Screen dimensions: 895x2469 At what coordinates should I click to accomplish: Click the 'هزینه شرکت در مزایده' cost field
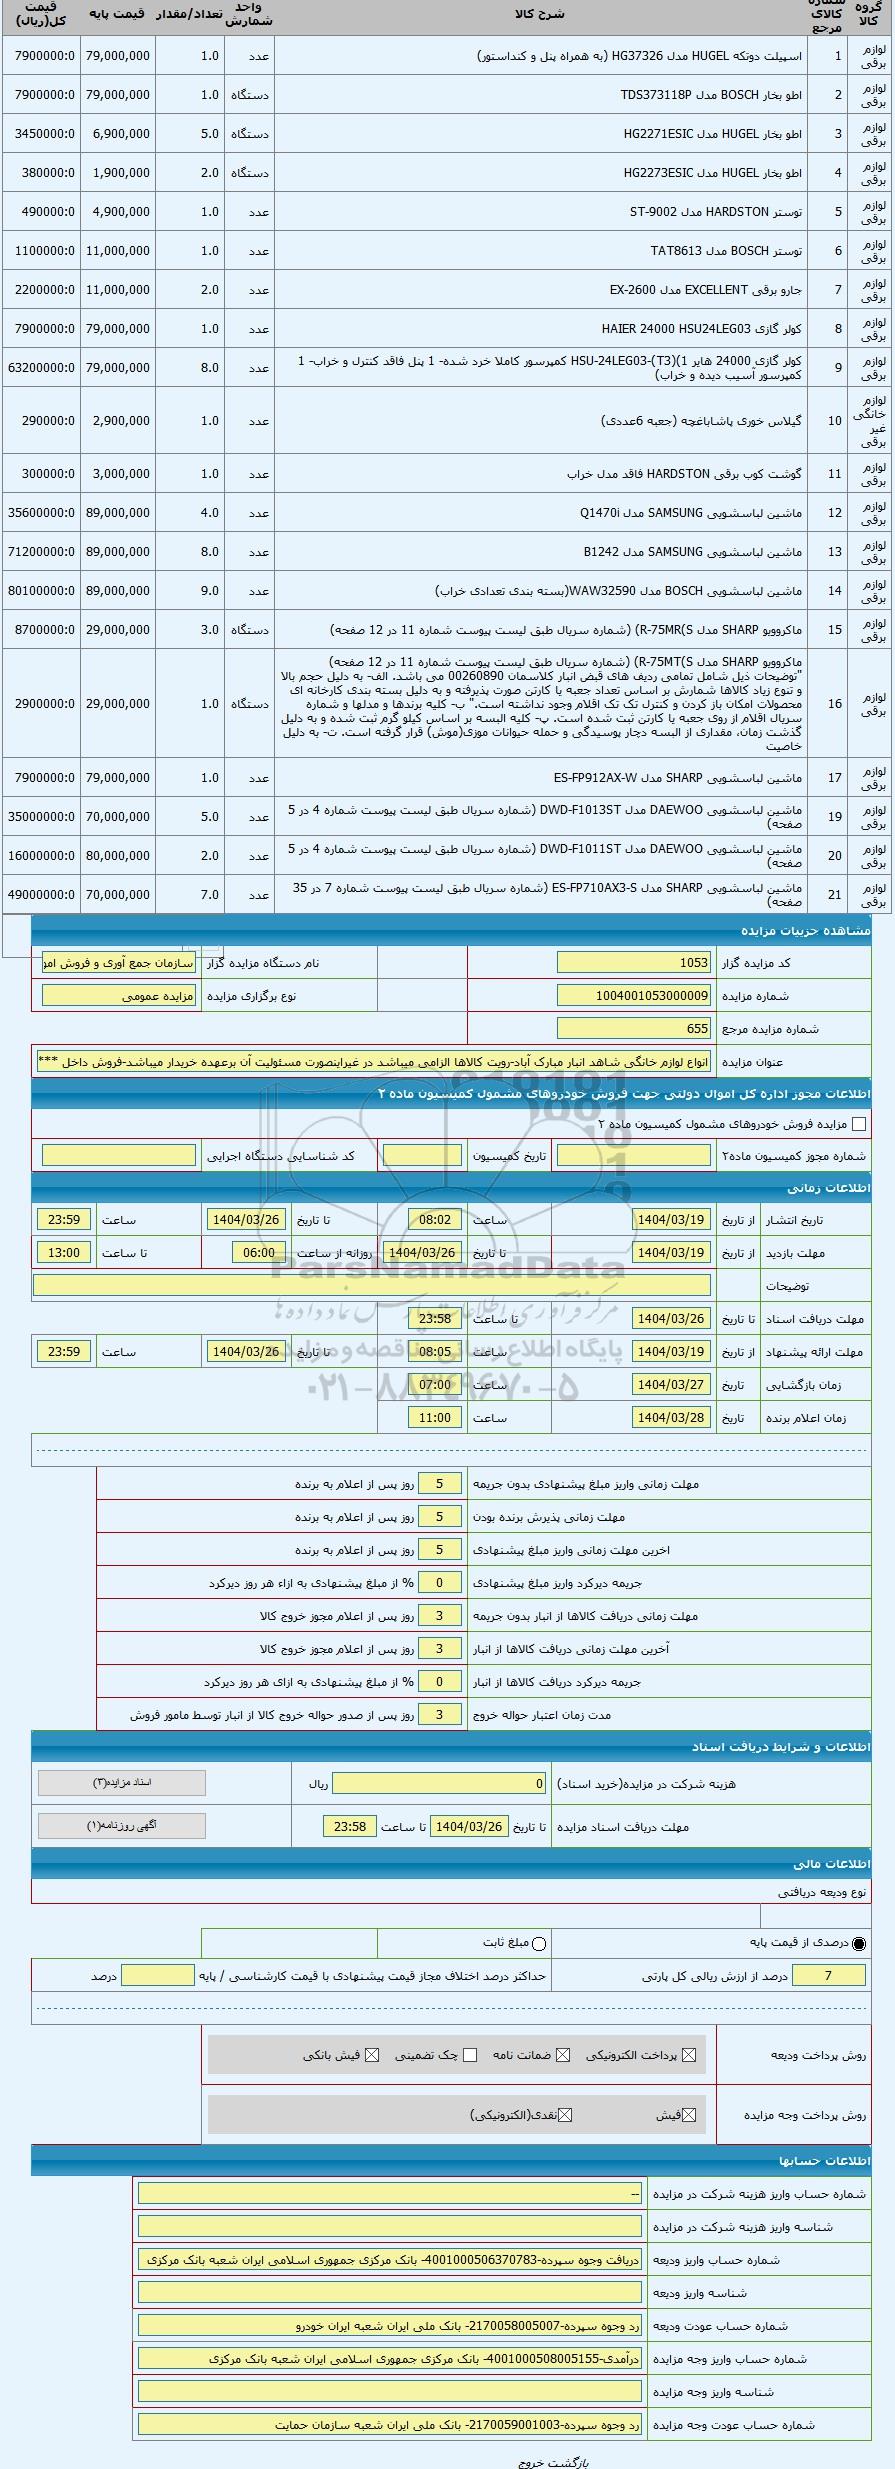tap(440, 1784)
